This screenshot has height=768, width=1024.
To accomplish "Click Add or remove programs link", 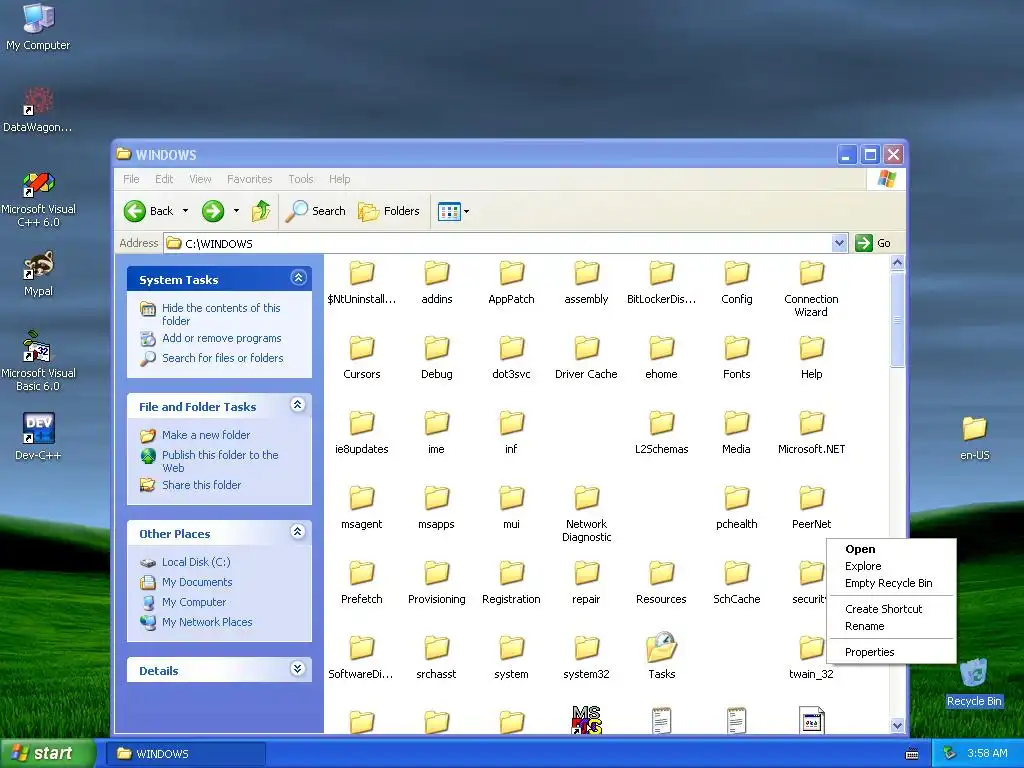I will pyautogui.click(x=221, y=338).
